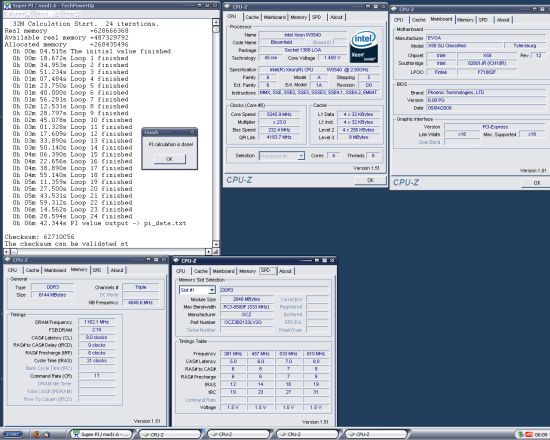This screenshot has width=550, height=440.
Task: Click the Loop 24 finished log line
Action: [72, 216]
